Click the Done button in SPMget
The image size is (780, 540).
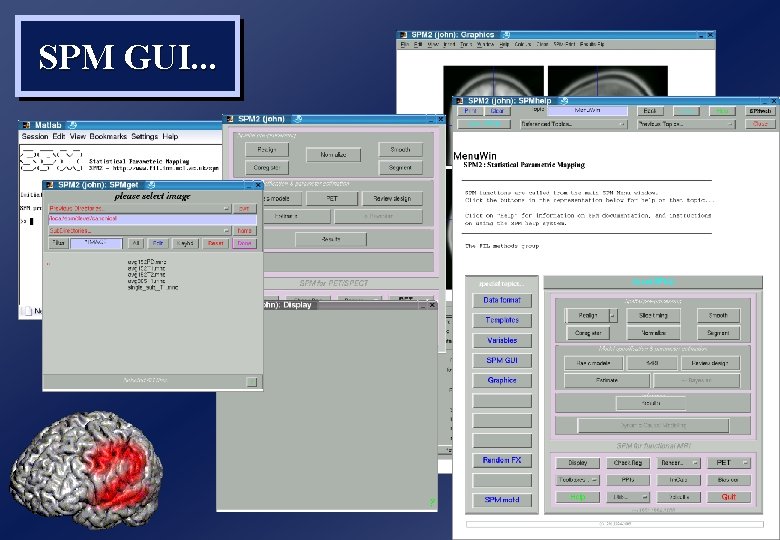[244, 243]
